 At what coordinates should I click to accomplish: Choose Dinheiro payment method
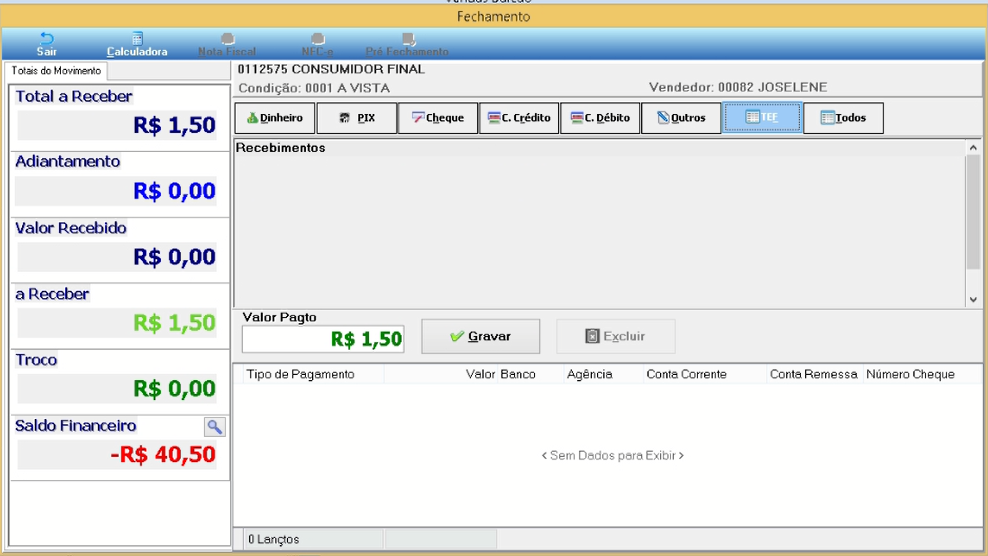point(275,118)
